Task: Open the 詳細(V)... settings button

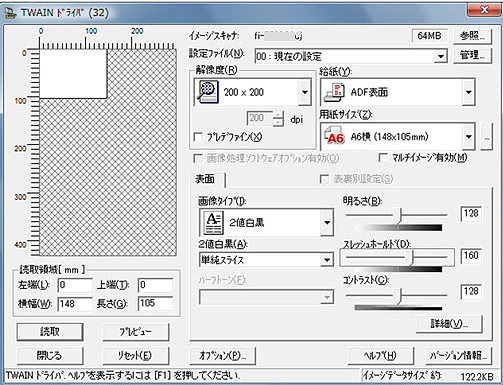Action: click(449, 323)
